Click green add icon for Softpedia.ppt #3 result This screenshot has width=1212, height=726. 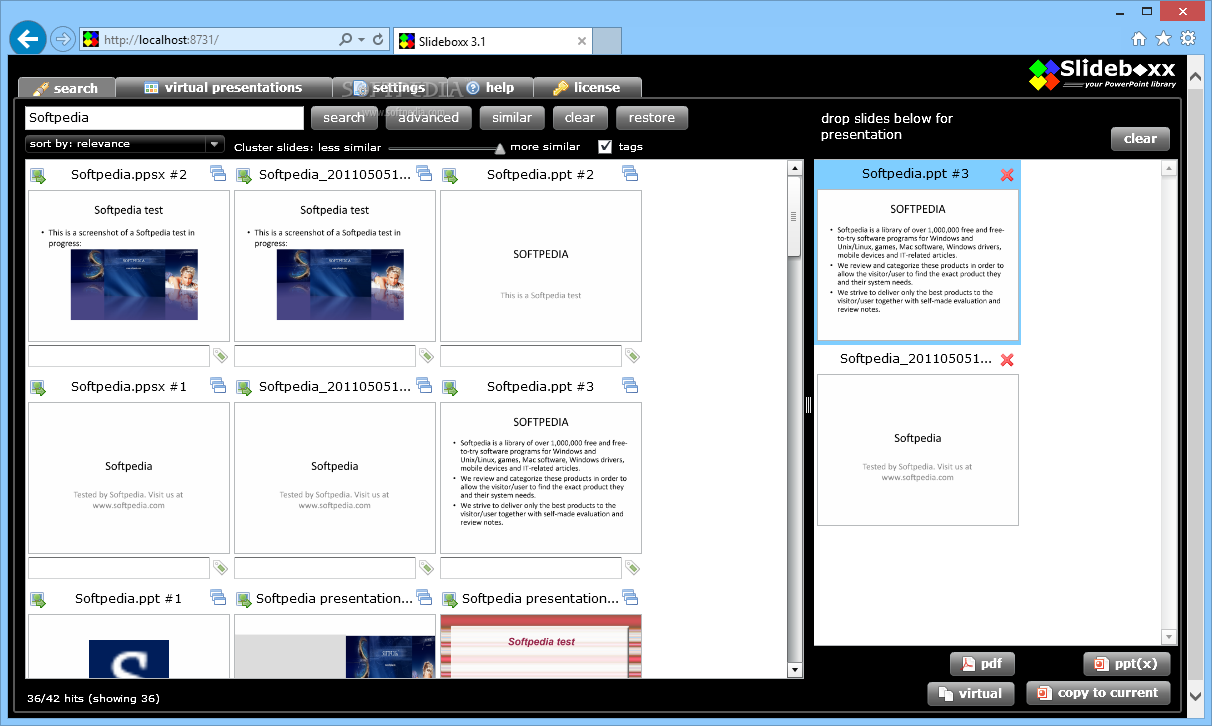450,388
